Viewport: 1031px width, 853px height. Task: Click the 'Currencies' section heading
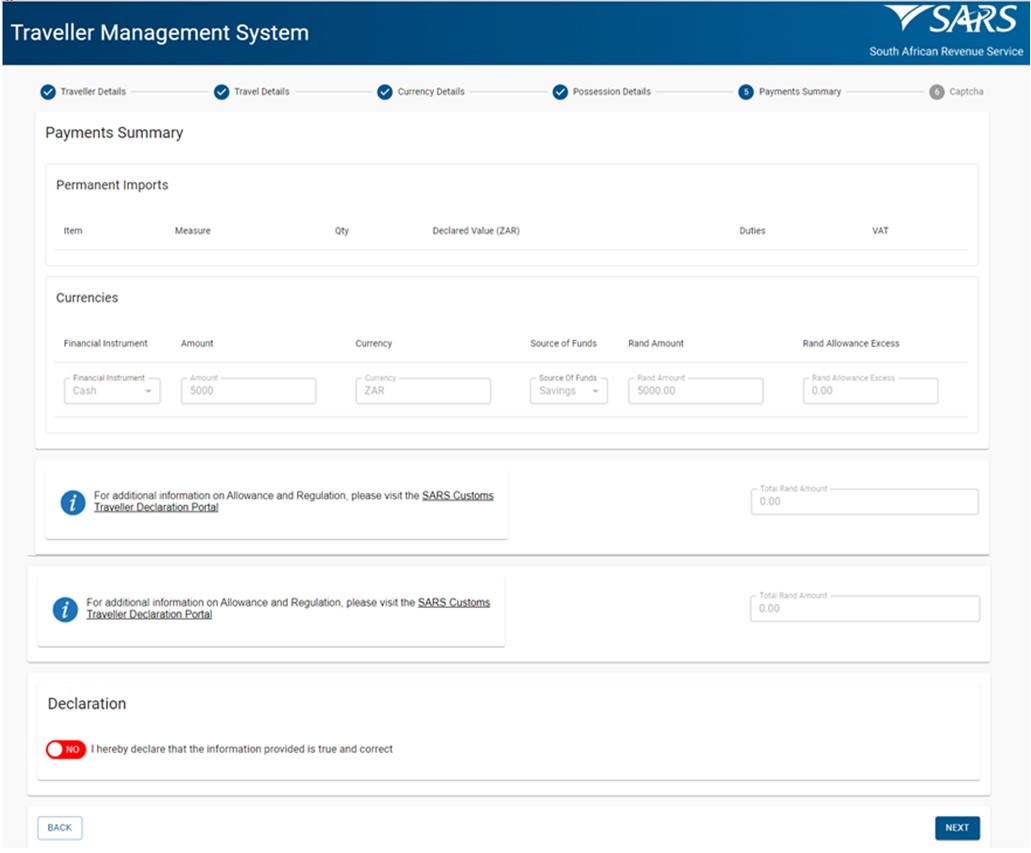pos(87,298)
